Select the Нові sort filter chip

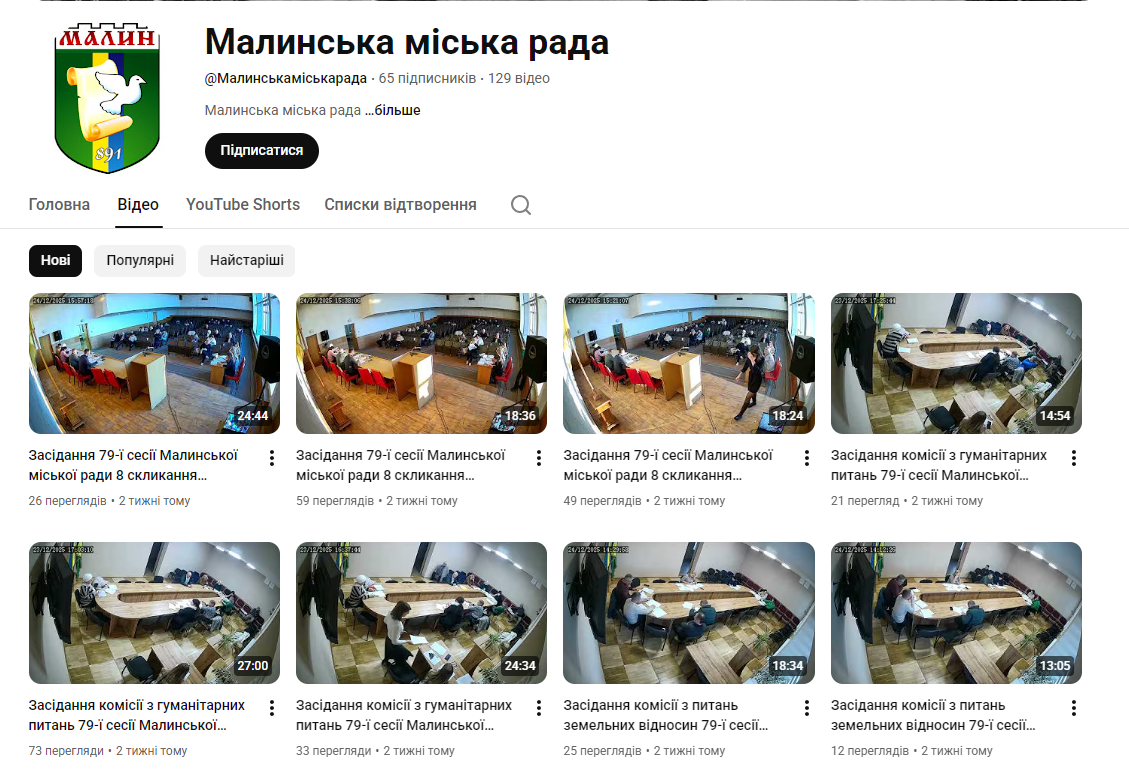[x=55, y=261]
